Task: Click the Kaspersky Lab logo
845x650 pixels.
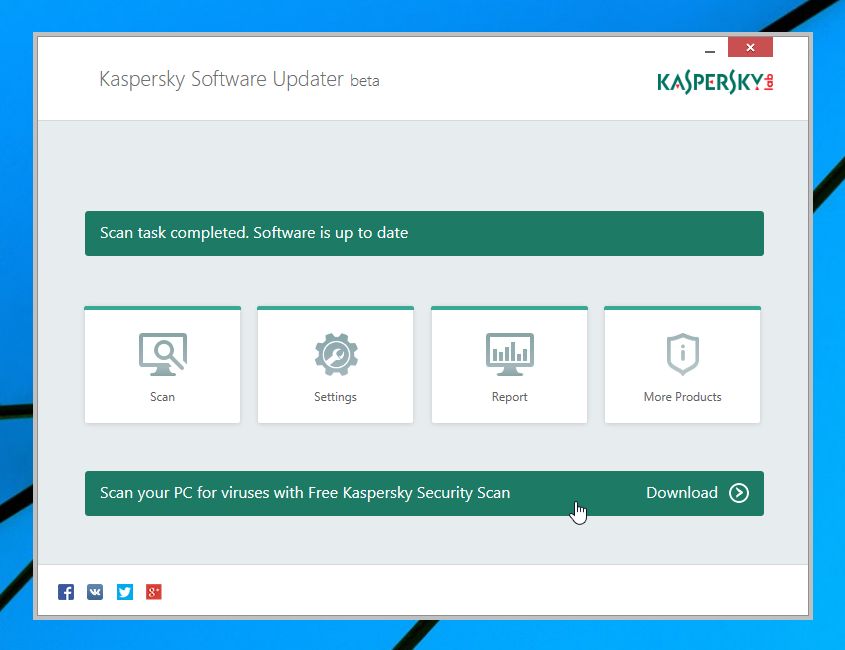Action: (715, 82)
